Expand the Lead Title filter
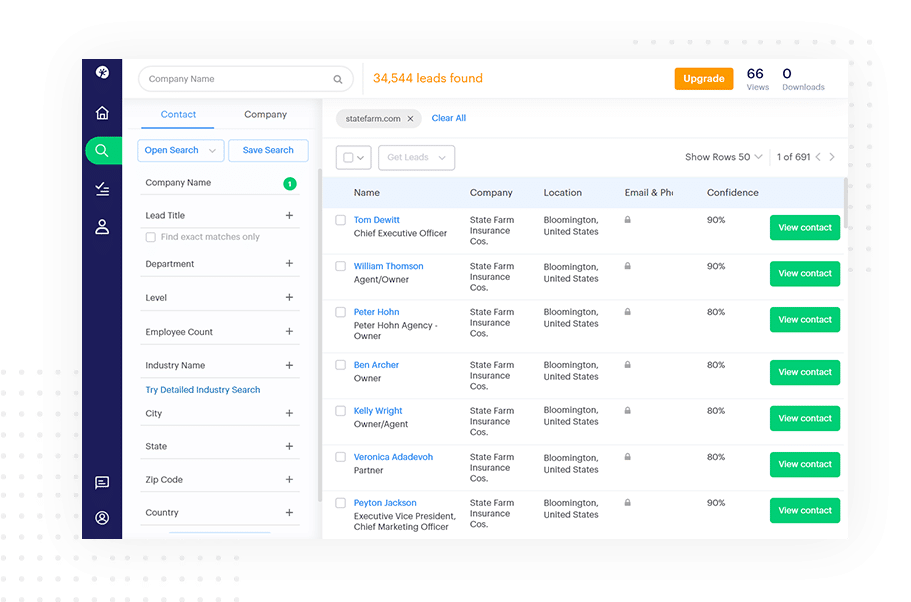 pyautogui.click(x=289, y=213)
